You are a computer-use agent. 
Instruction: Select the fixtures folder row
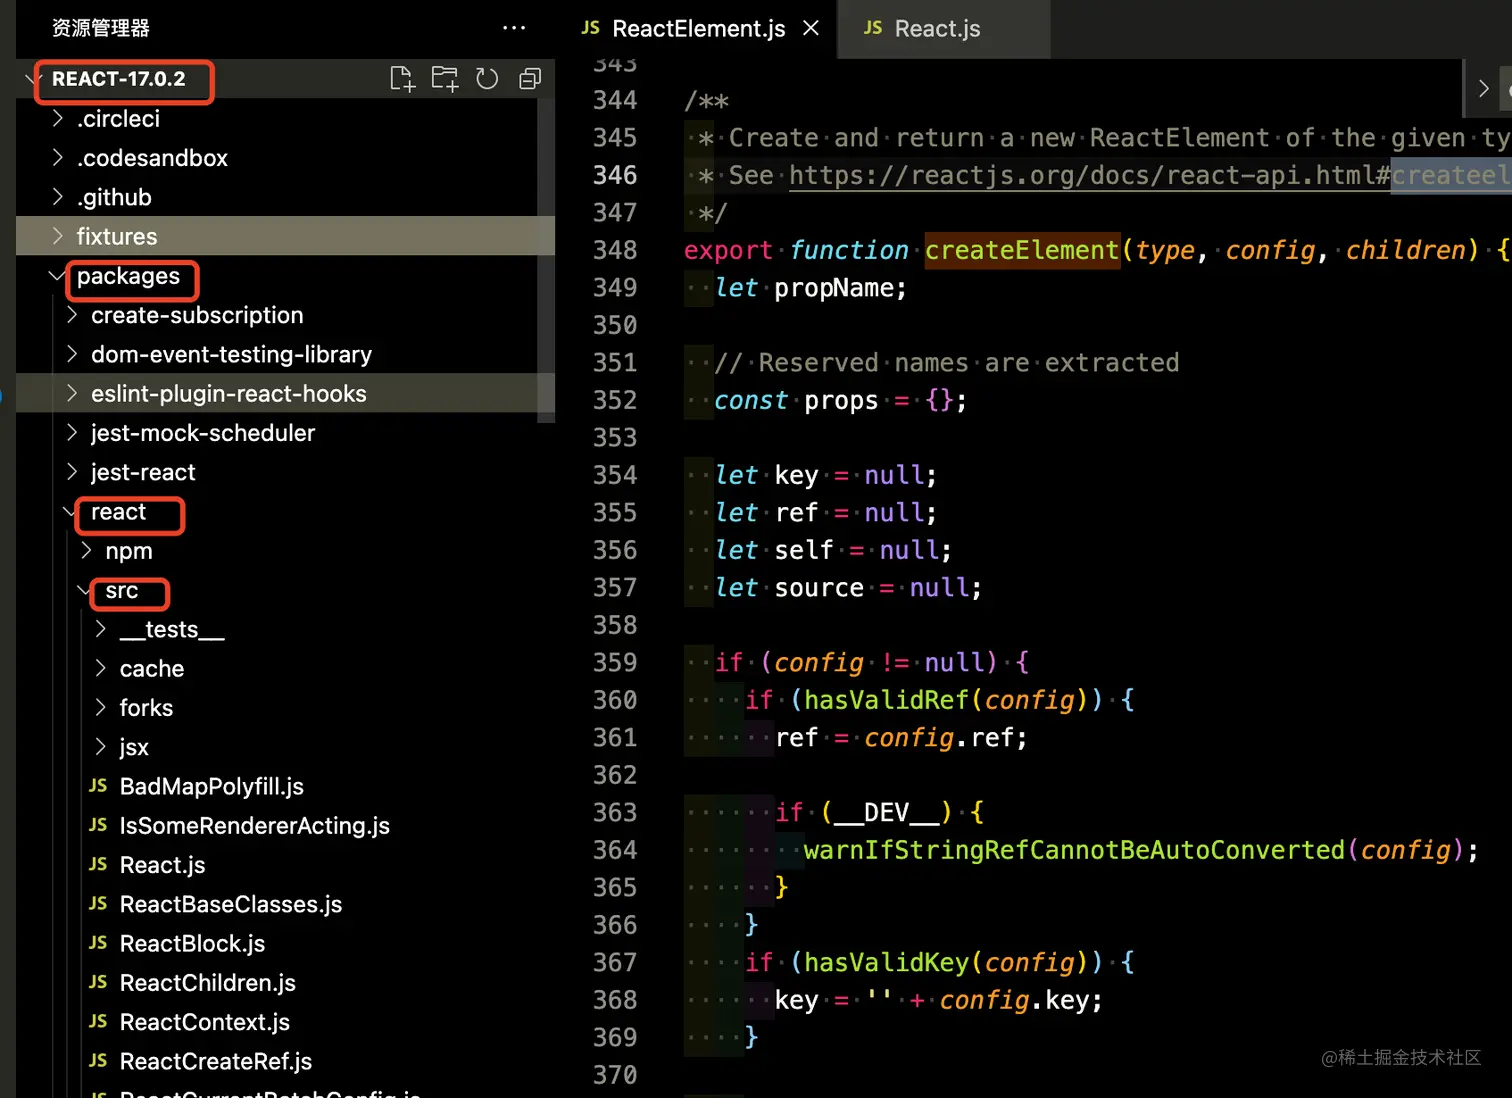[285, 236]
